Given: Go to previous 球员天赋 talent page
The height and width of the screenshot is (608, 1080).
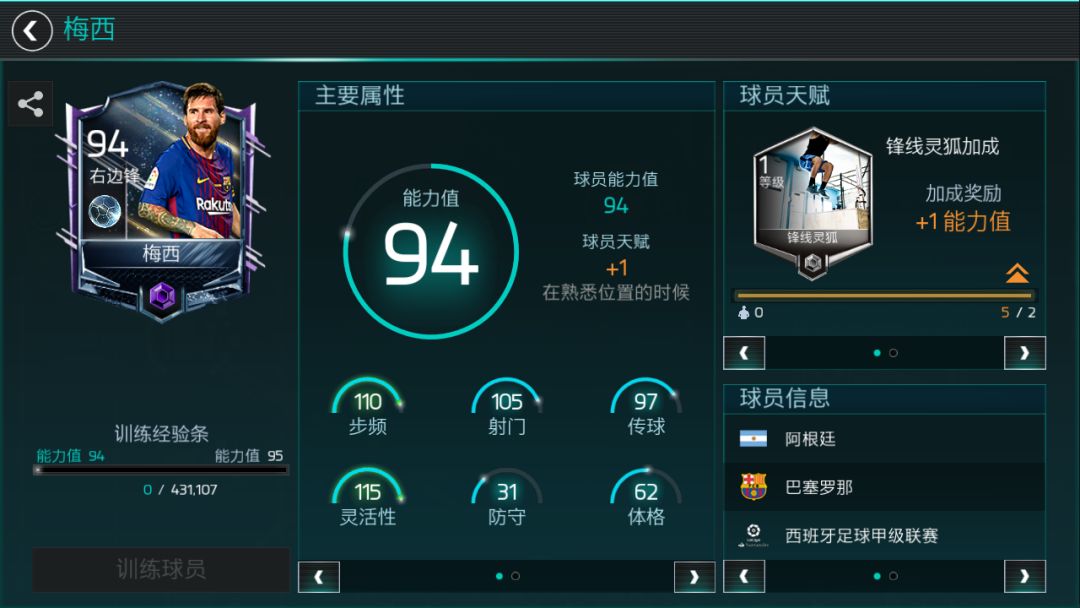Looking at the screenshot, I should click(x=744, y=353).
